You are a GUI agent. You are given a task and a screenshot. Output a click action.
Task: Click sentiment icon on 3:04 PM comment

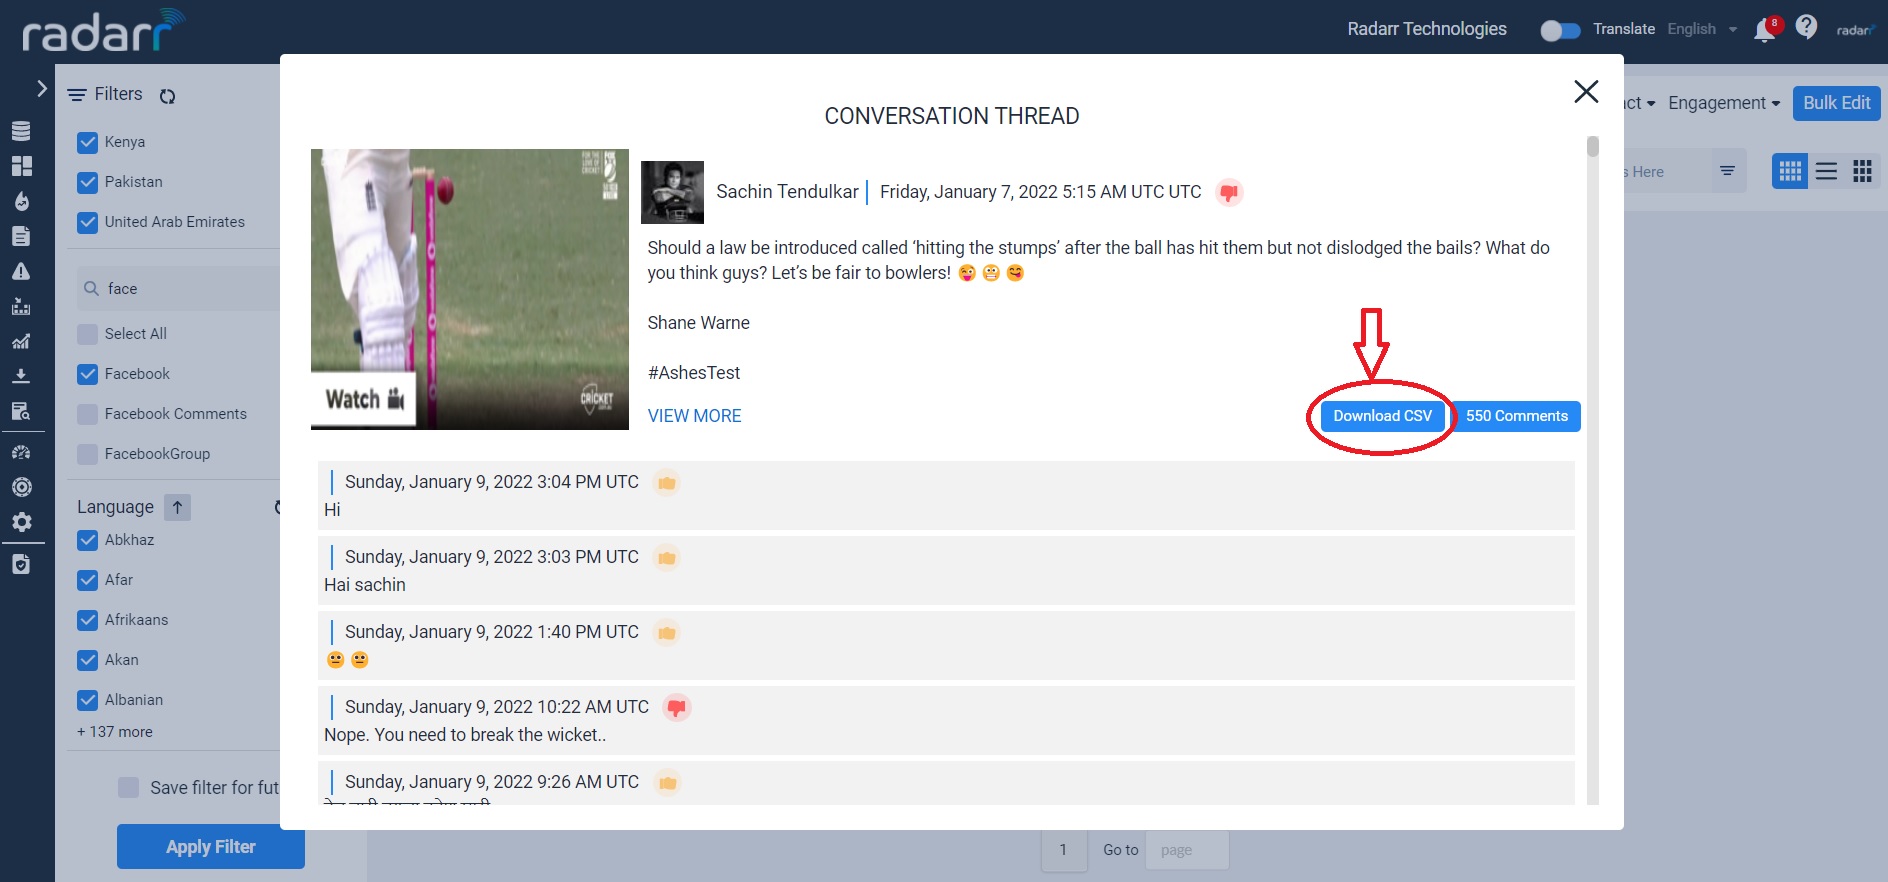[667, 483]
